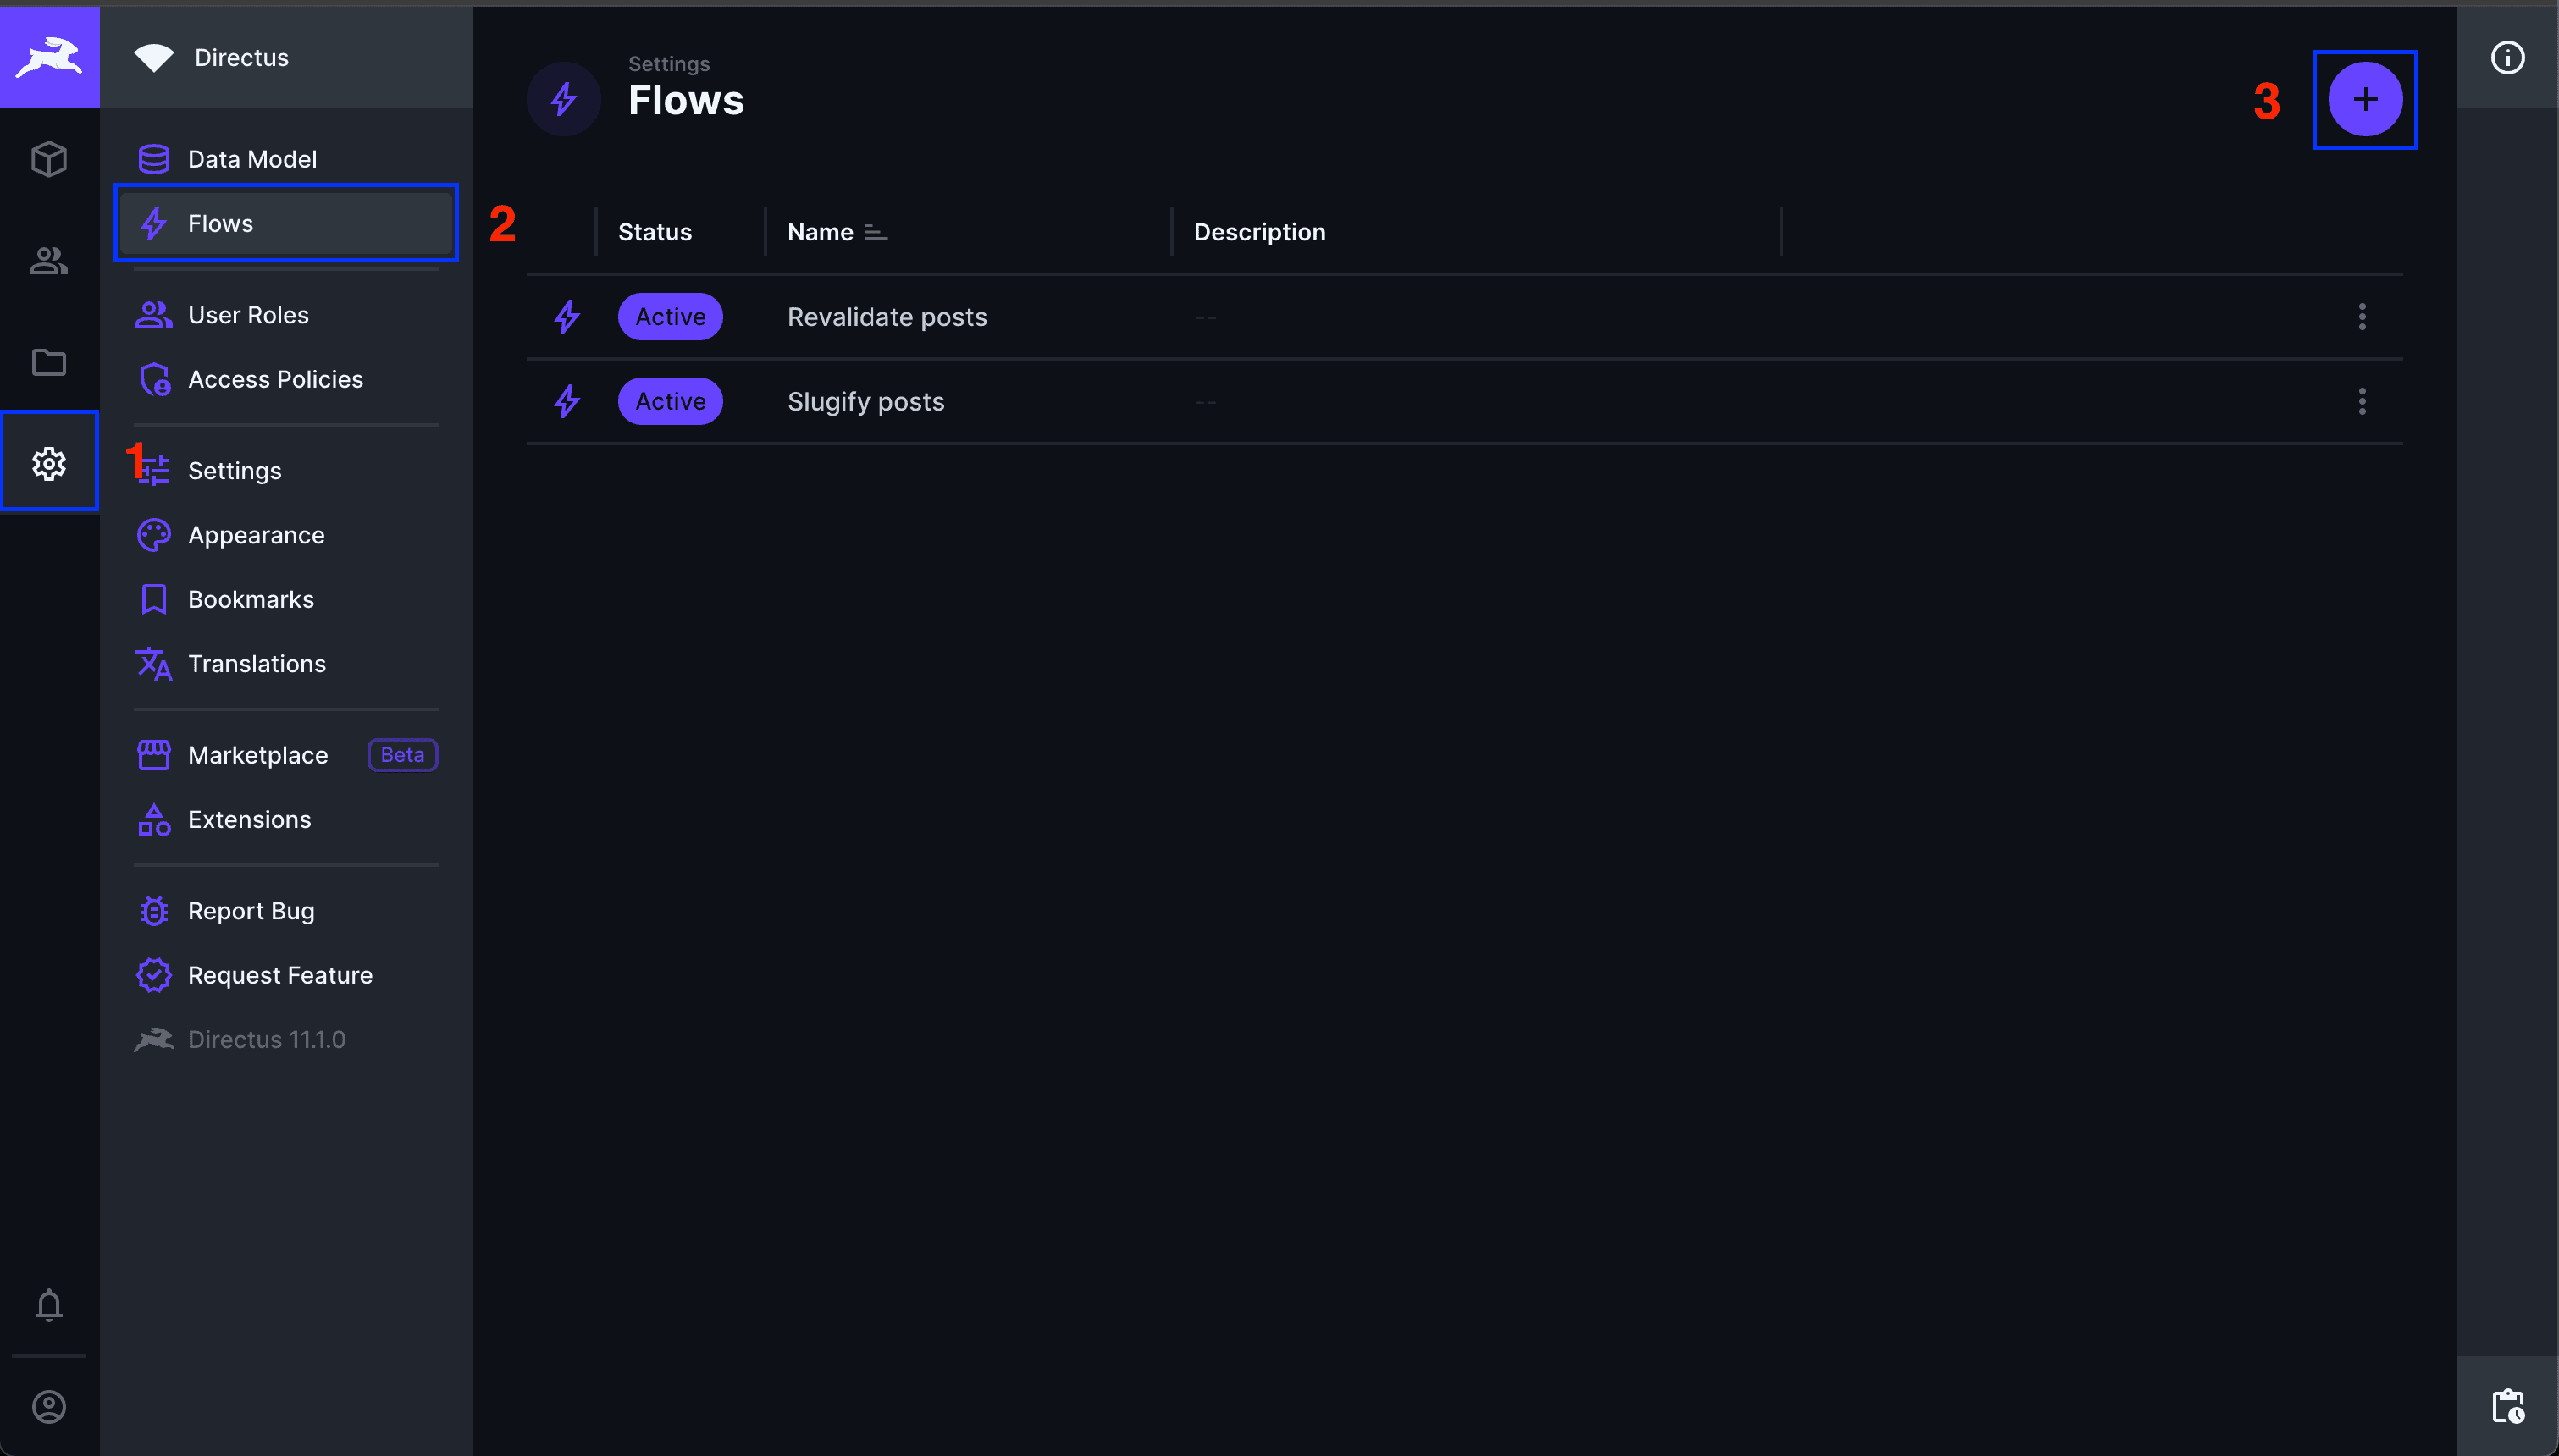Screen dimensions: 2559x1456
Task: Expand options for Revalidate posts row
Action: tap(2363, 316)
